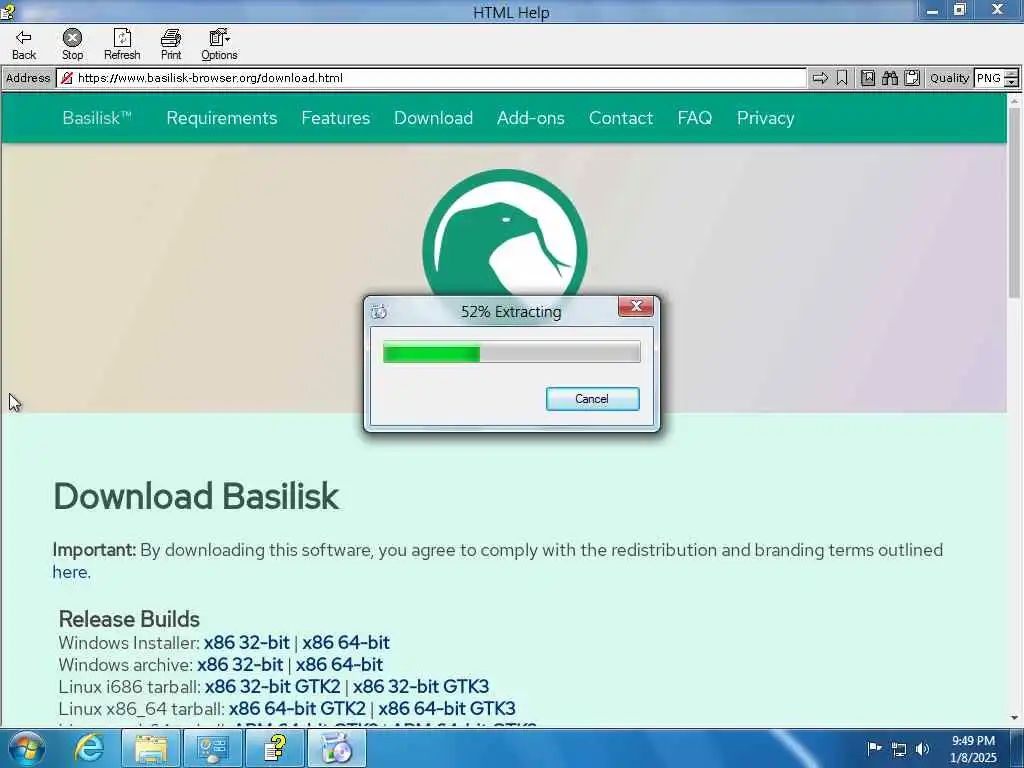Increase Quality with the spinner up arrow
The image size is (1024, 768).
(x=1011, y=74)
